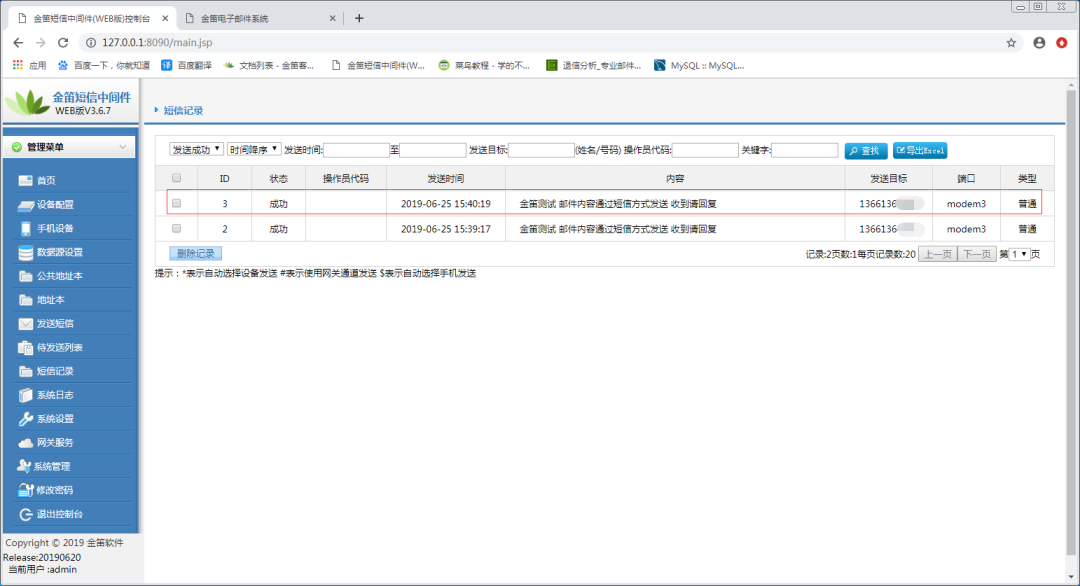Viewport: 1080px width, 586px height.
Task: Click the 查找 search button
Action: point(866,151)
